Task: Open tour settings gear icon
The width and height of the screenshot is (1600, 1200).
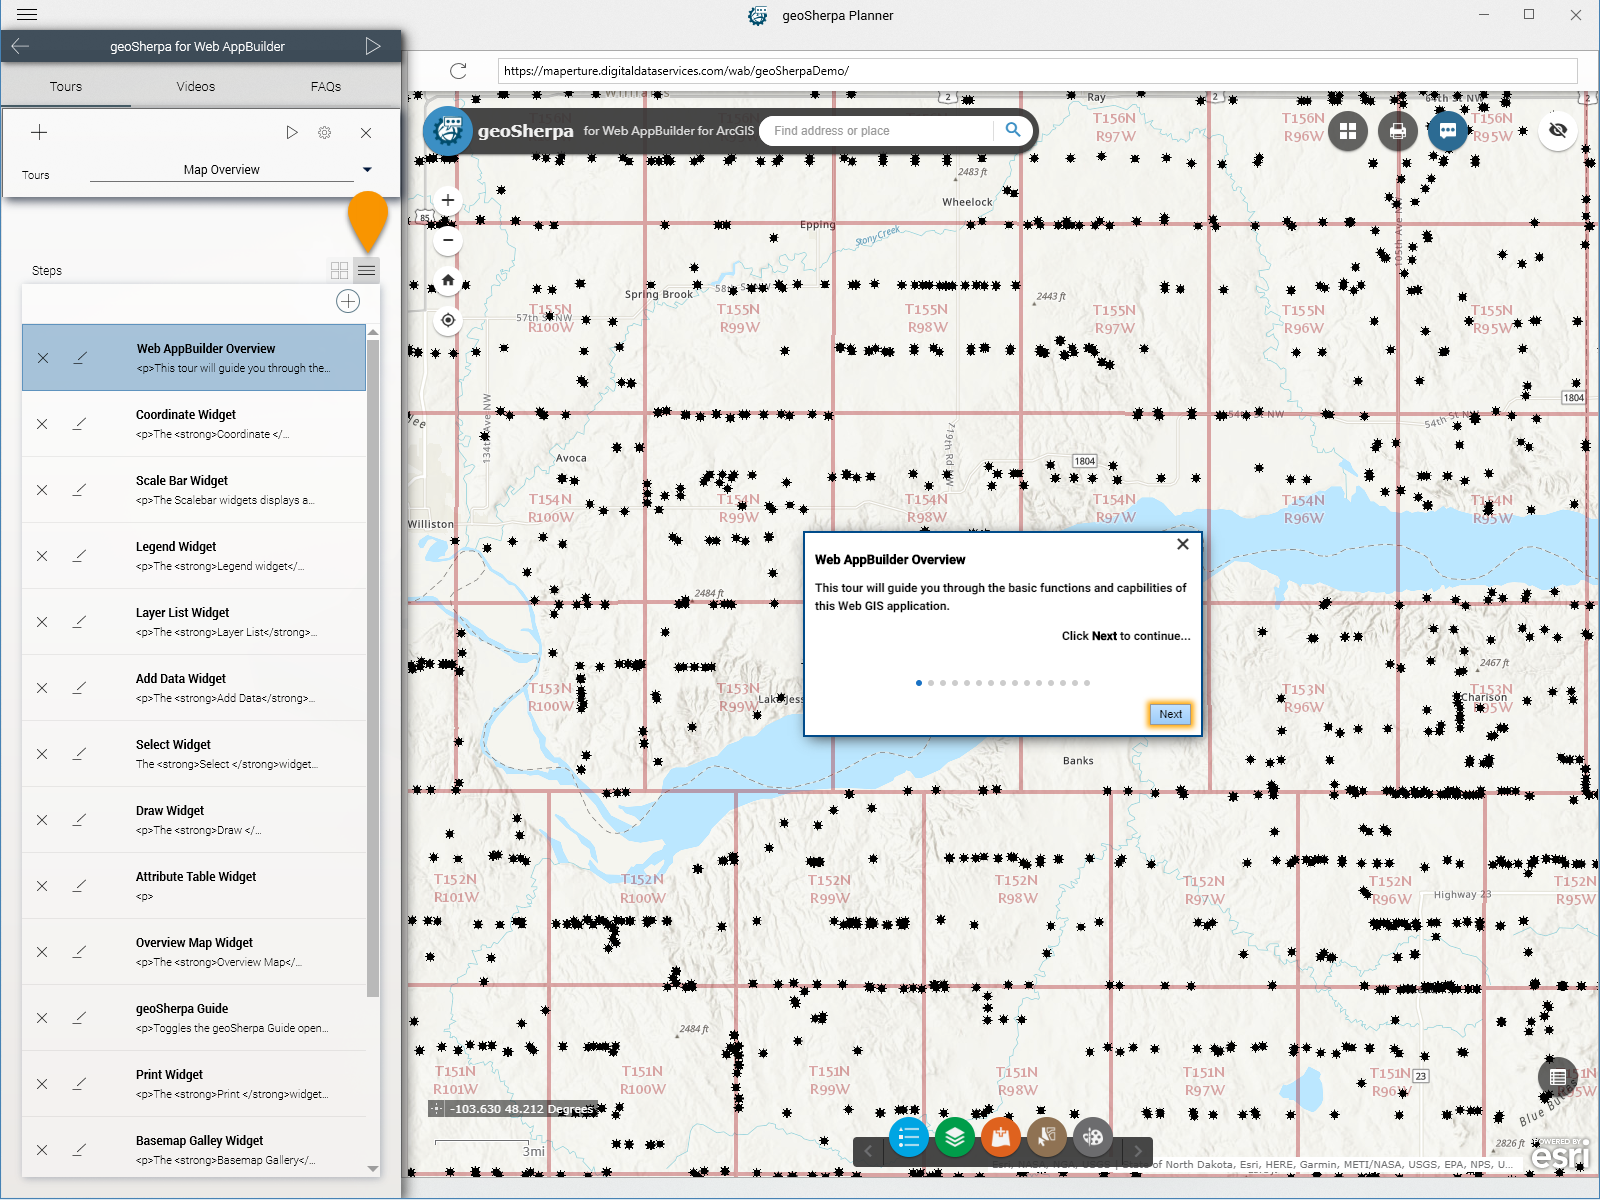Action: click(x=325, y=132)
